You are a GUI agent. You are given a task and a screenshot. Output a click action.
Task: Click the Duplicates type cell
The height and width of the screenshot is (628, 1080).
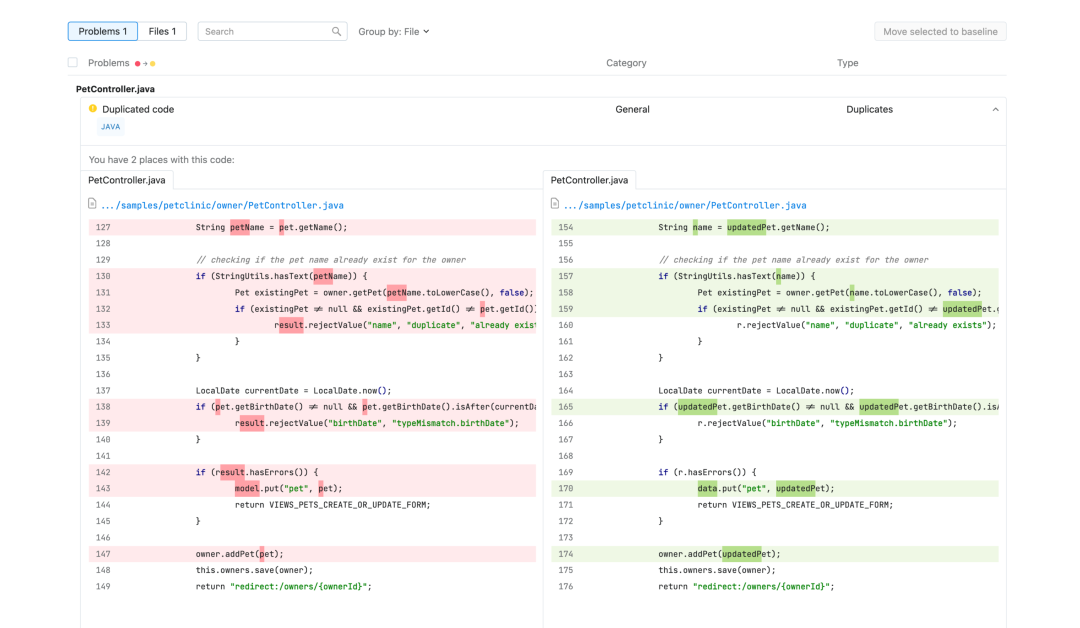[869, 109]
